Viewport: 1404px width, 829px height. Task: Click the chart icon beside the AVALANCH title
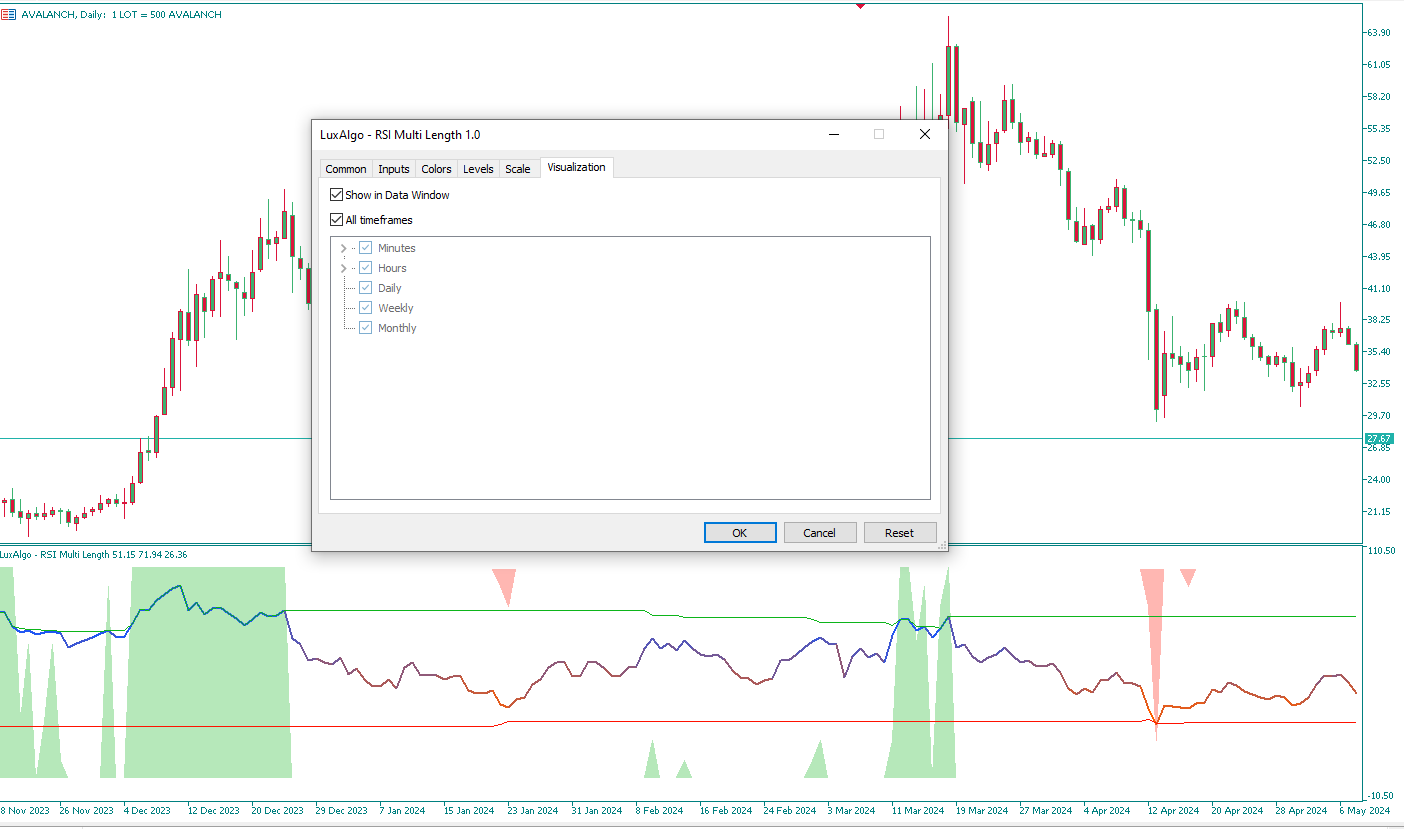[9, 15]
